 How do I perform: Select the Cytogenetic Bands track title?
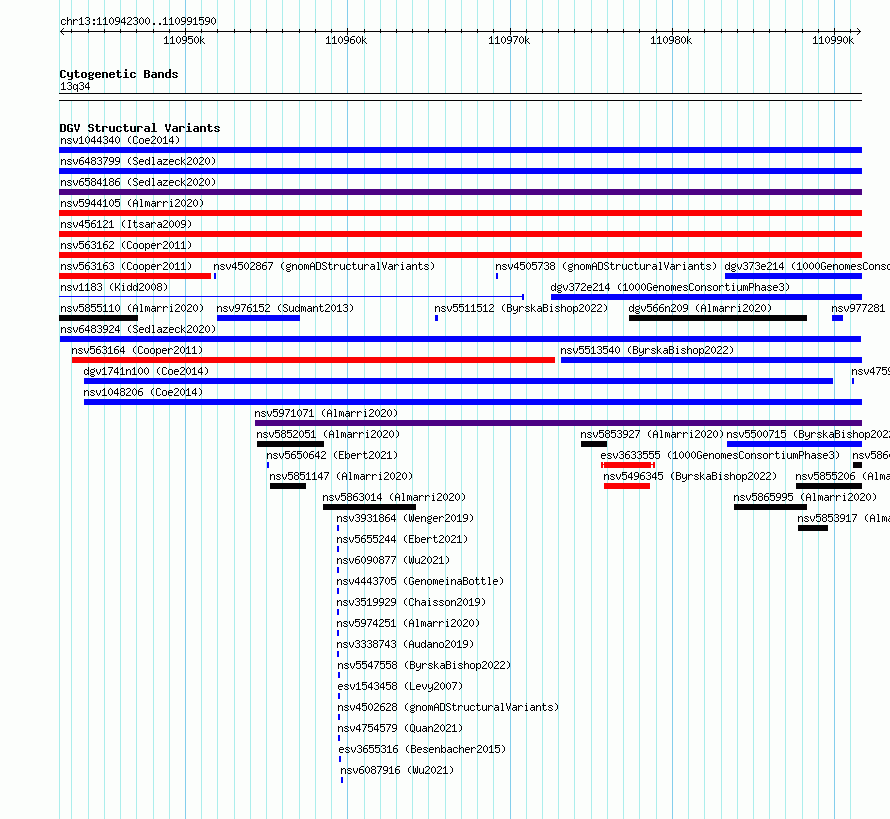(x=119, y=74)
